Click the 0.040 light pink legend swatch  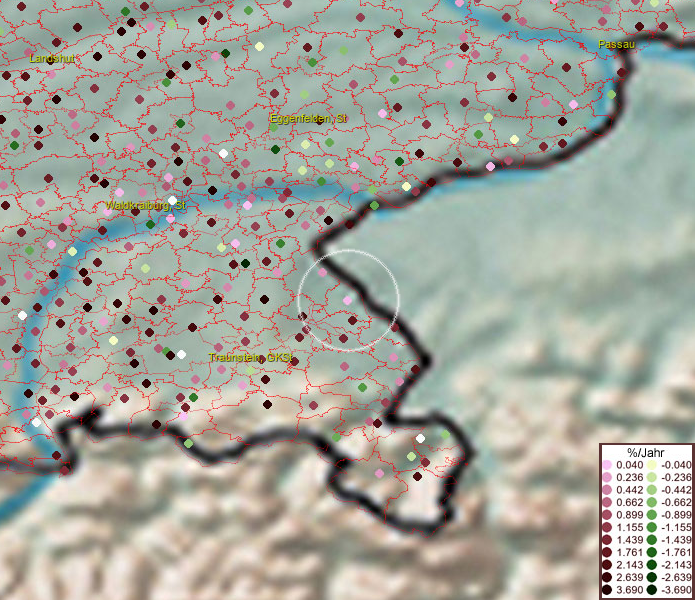pyautogui.click(x=608, y=466)
